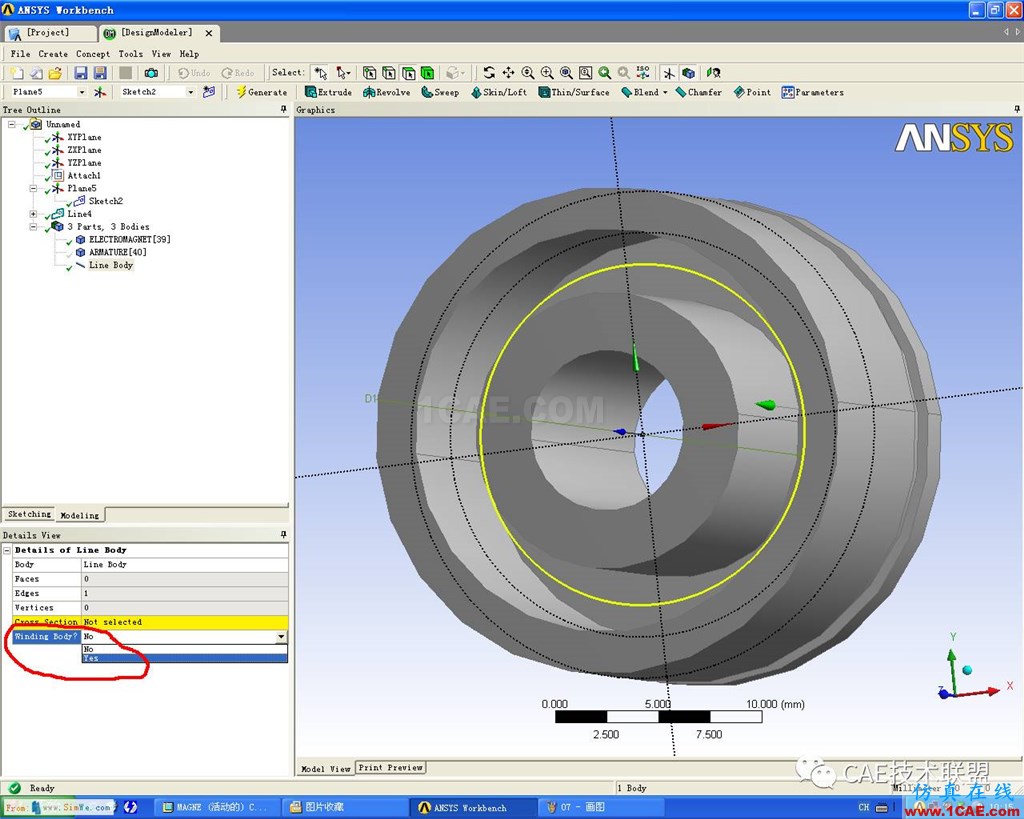Select the XYPlane tree item
The image size is (1024, 819).
[x=84, y=137]
